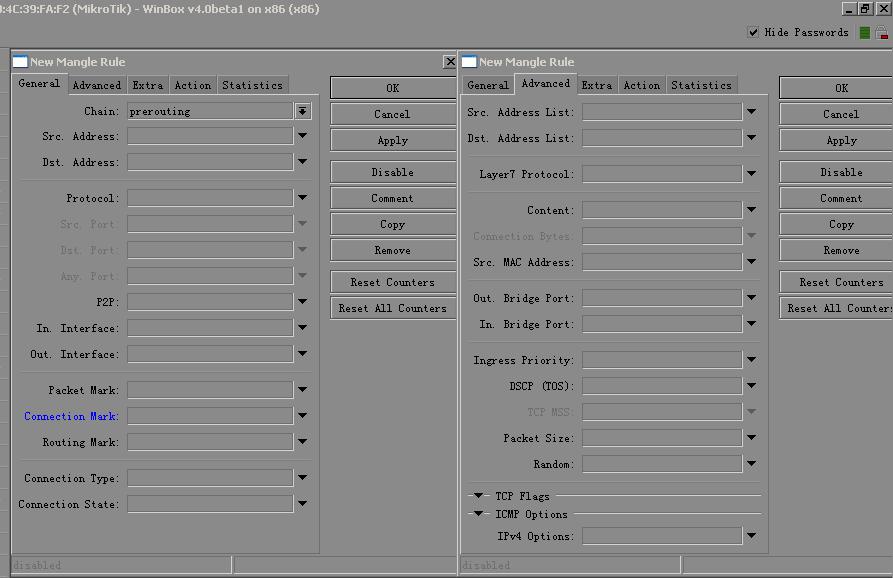Click the Packet Size input field
This screenshot has width=893, height=578.
(662, 437)
